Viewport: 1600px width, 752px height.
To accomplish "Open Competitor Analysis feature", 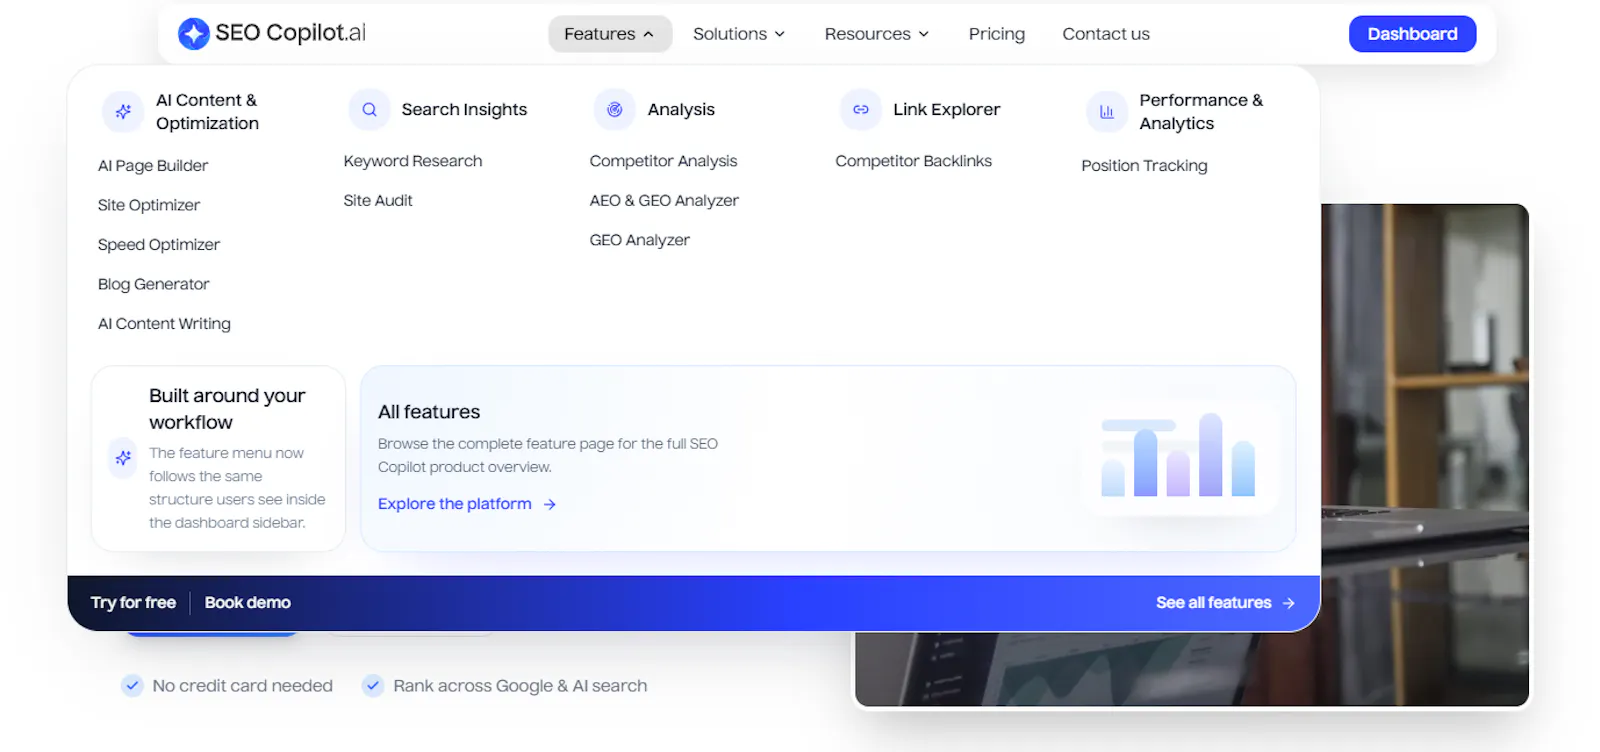I will (x=663, y=161).
